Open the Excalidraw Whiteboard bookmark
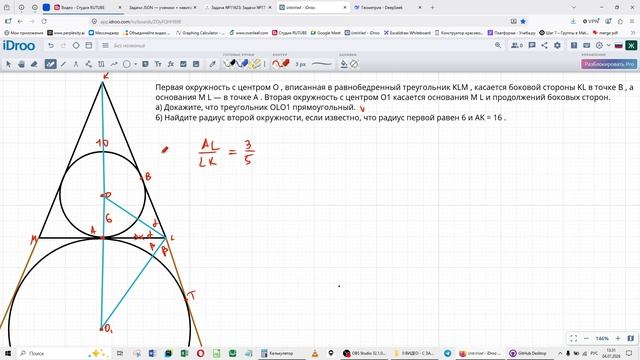640x360 pixels. (x=407, y=33)
